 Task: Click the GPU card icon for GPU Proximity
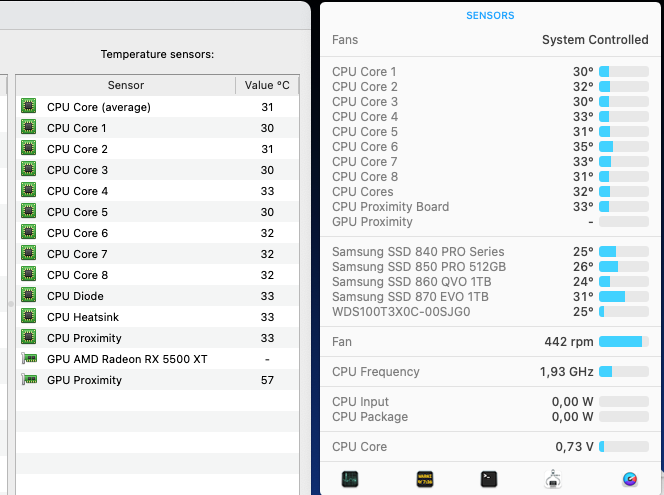coord(29,380)
